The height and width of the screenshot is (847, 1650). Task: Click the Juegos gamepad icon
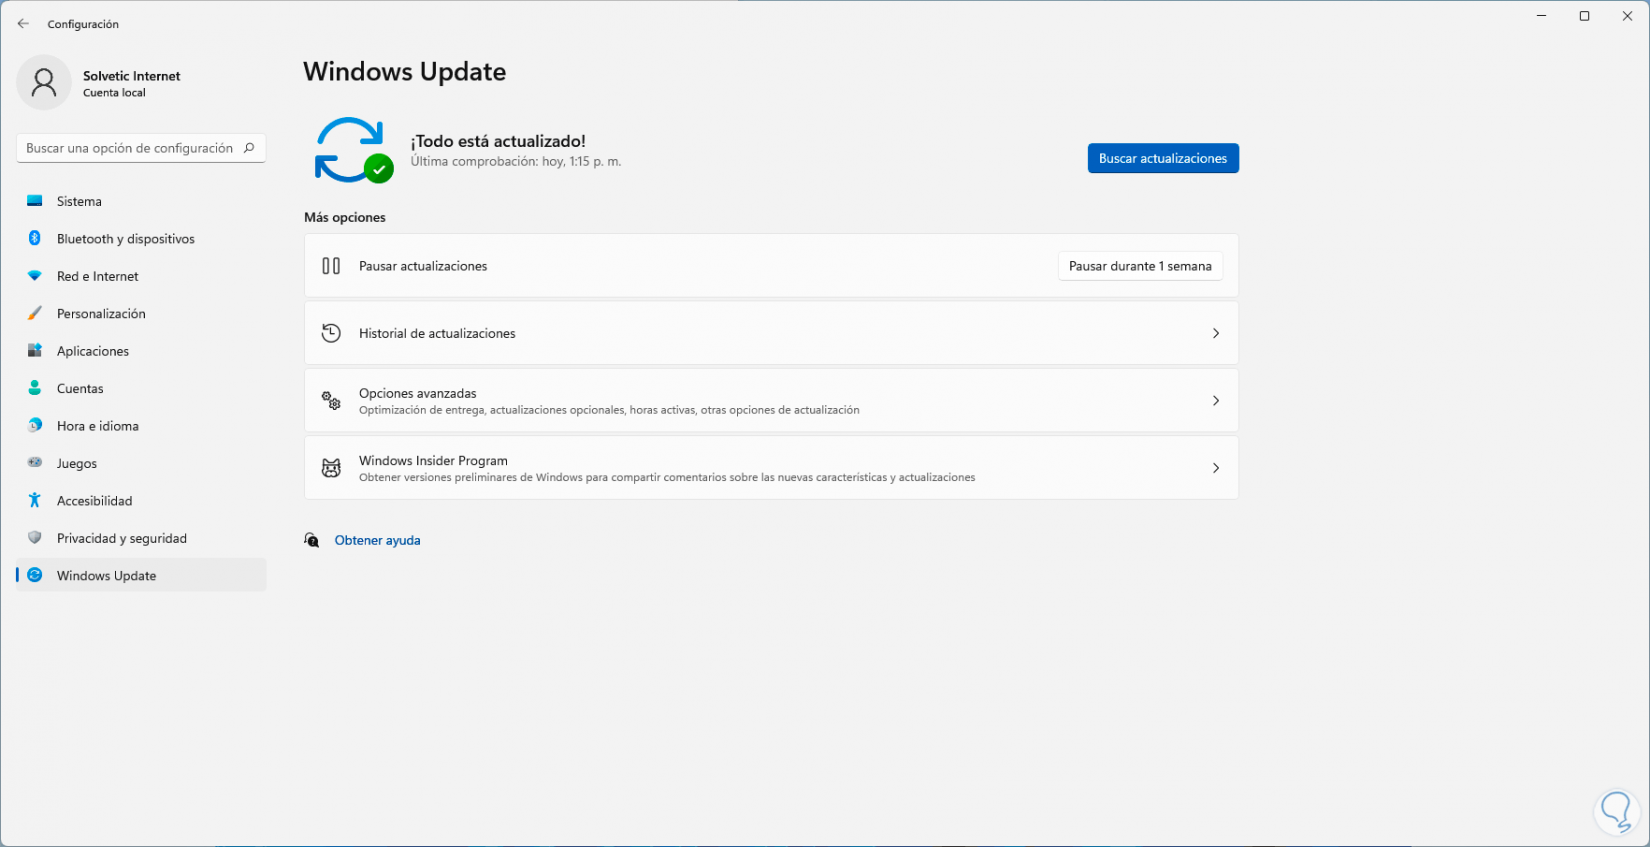pyautogui.click(x=35, y=463)
